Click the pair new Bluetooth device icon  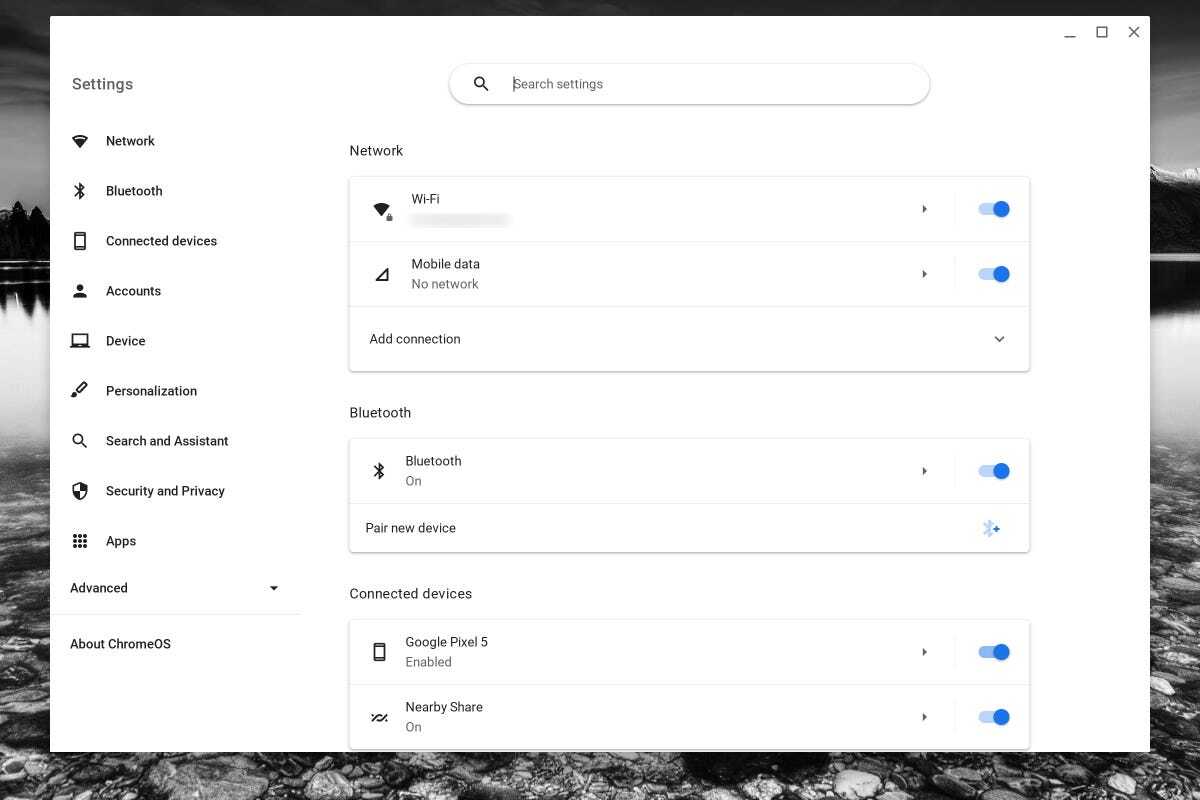pyautogui.click(x=991, y=528)
